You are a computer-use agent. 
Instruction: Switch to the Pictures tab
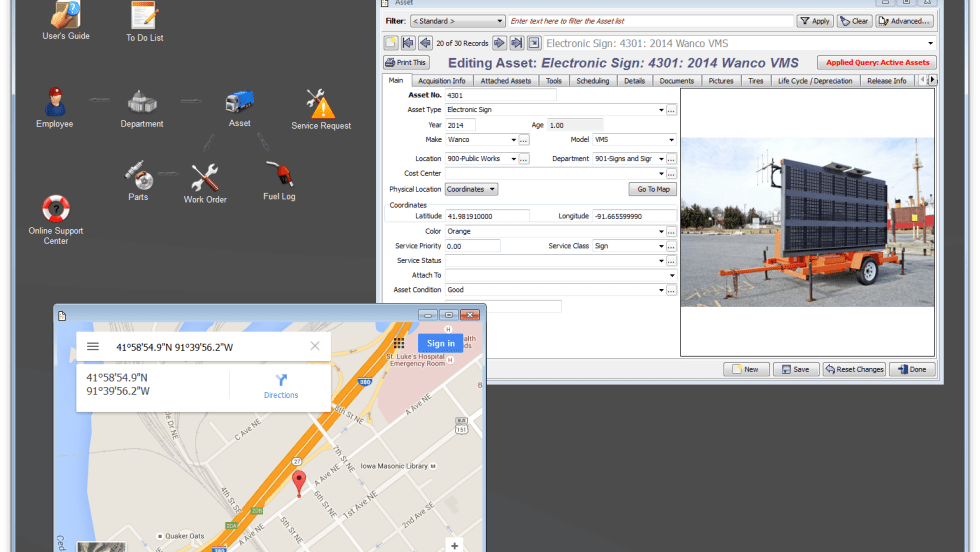(720, 81)
